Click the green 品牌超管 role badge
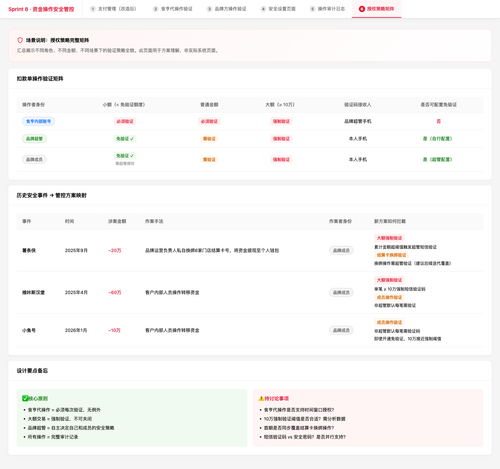This screenshot has width=500, height=469. coord(34,139)
